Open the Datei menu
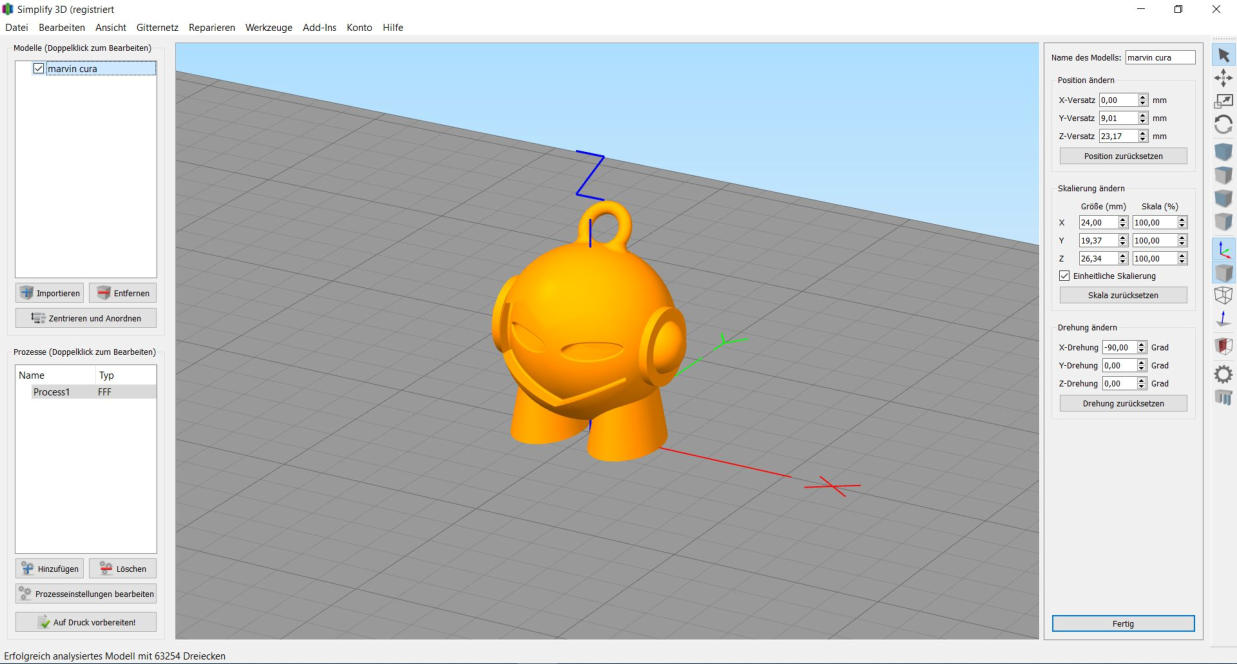Screen dimensions: 1237x664 click(17, 28)
